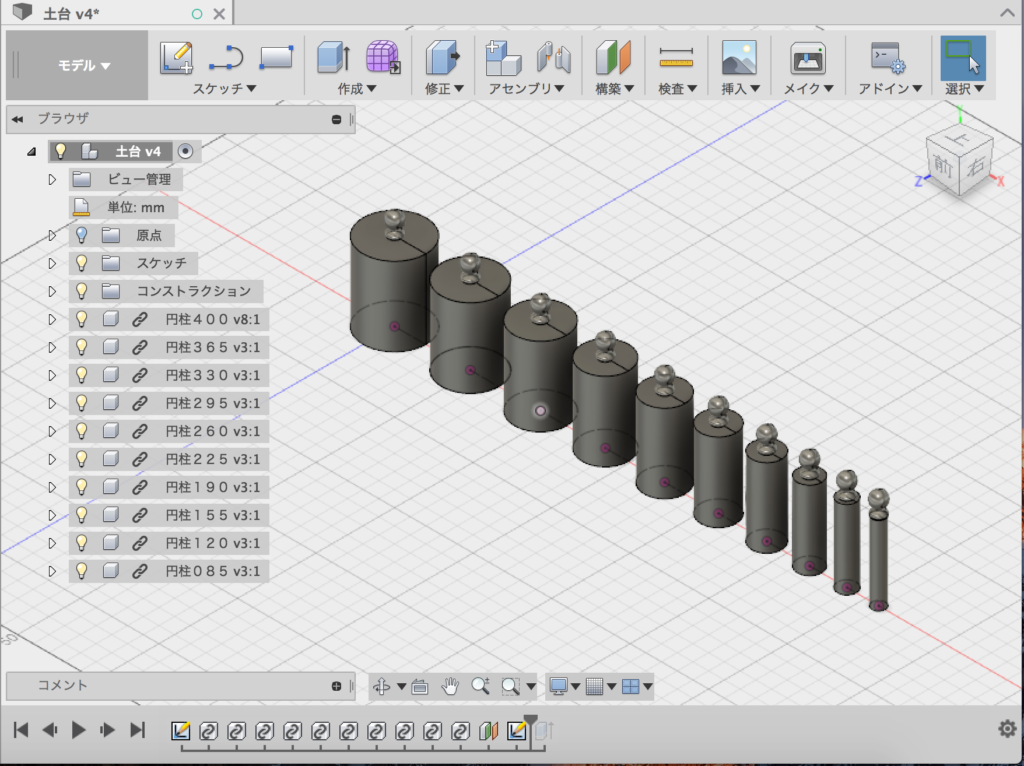Click the Press Pull modify icon

[x=443, y=57]
